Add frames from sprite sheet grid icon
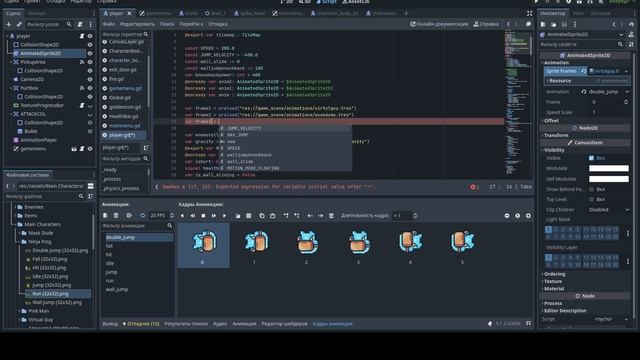 coord(249,216)
